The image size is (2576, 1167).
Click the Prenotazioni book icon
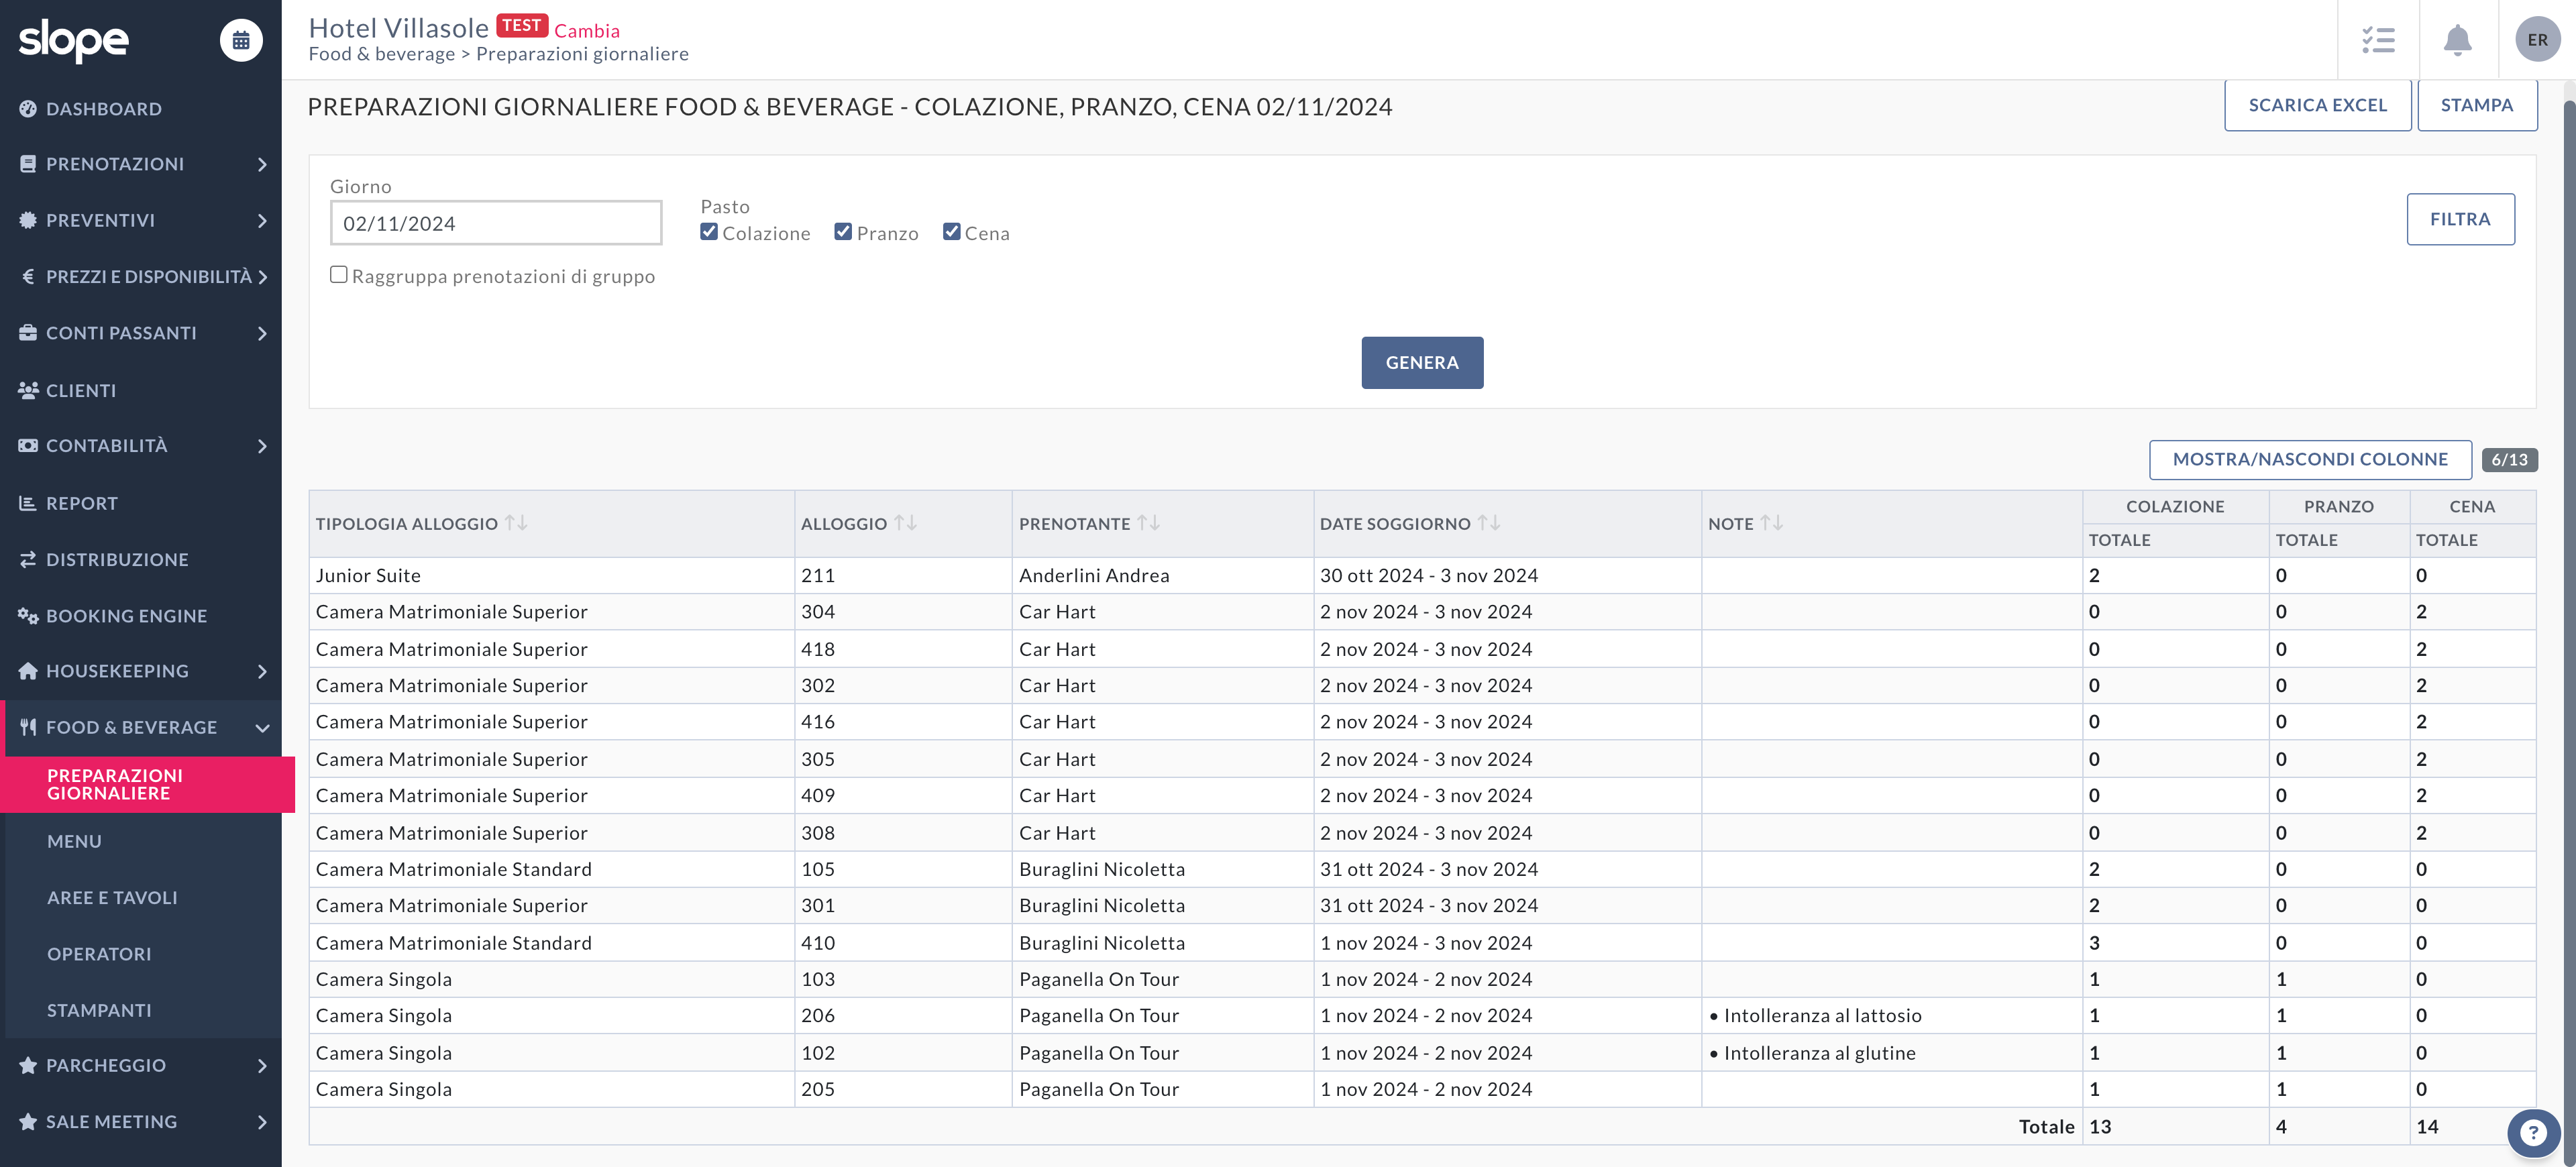click(28, 164)
